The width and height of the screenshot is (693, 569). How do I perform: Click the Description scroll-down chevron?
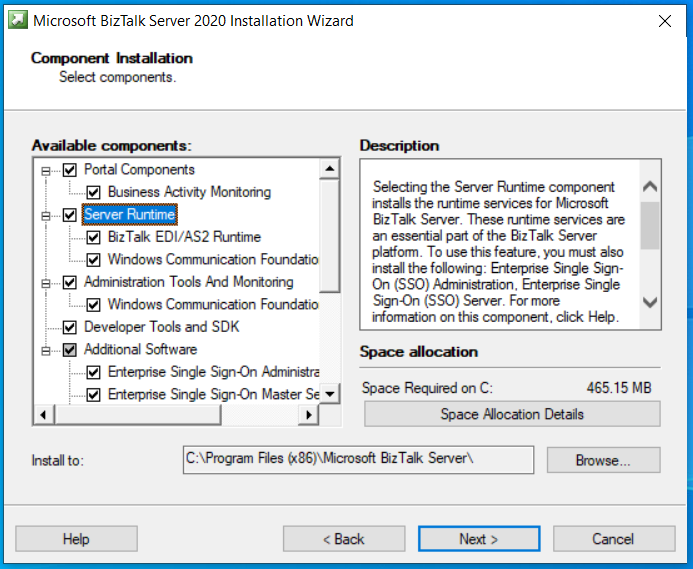click(650, 302)
